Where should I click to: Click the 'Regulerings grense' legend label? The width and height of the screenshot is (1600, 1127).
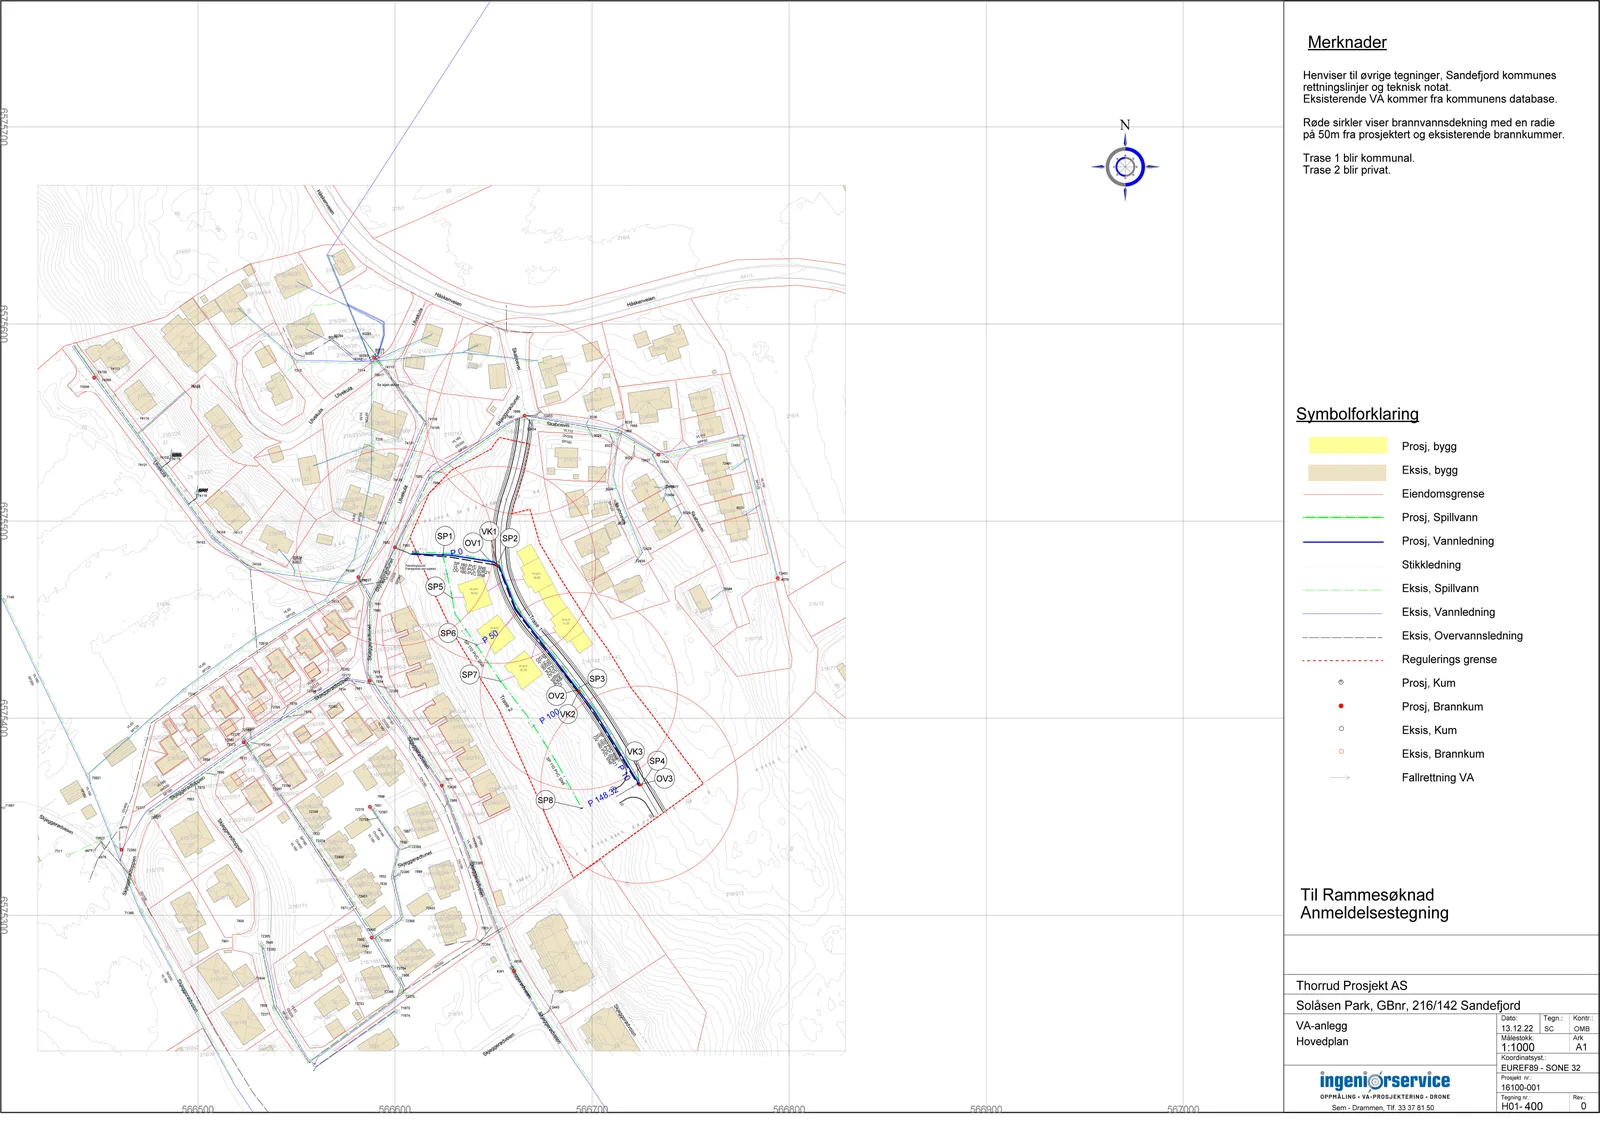click(1449, 660)
